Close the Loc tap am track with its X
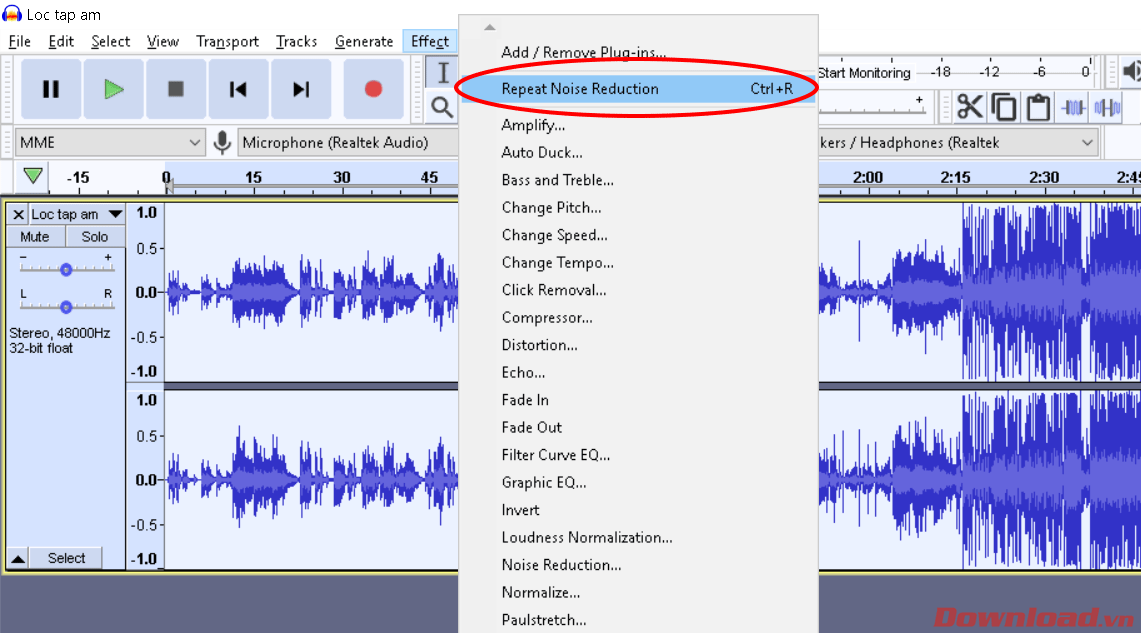The height and width of the screenshot is (633, 1141). tap(17, 213)
